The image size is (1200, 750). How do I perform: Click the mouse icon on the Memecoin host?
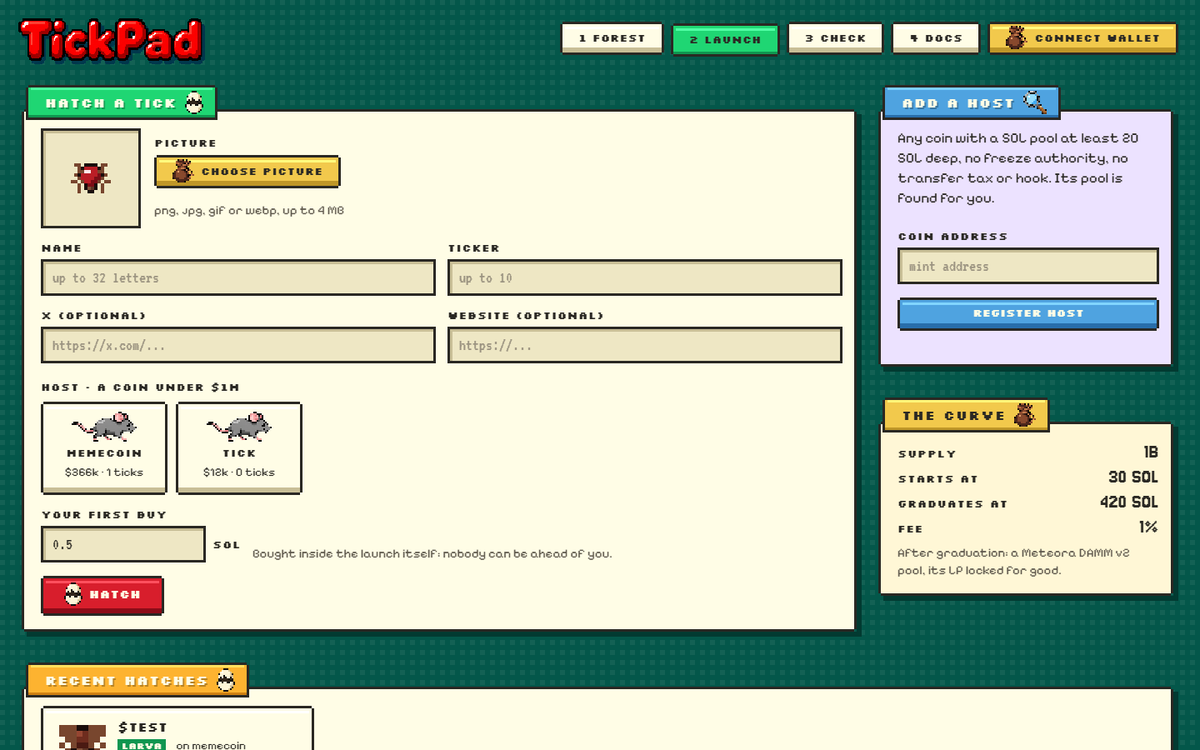point(104,427)
